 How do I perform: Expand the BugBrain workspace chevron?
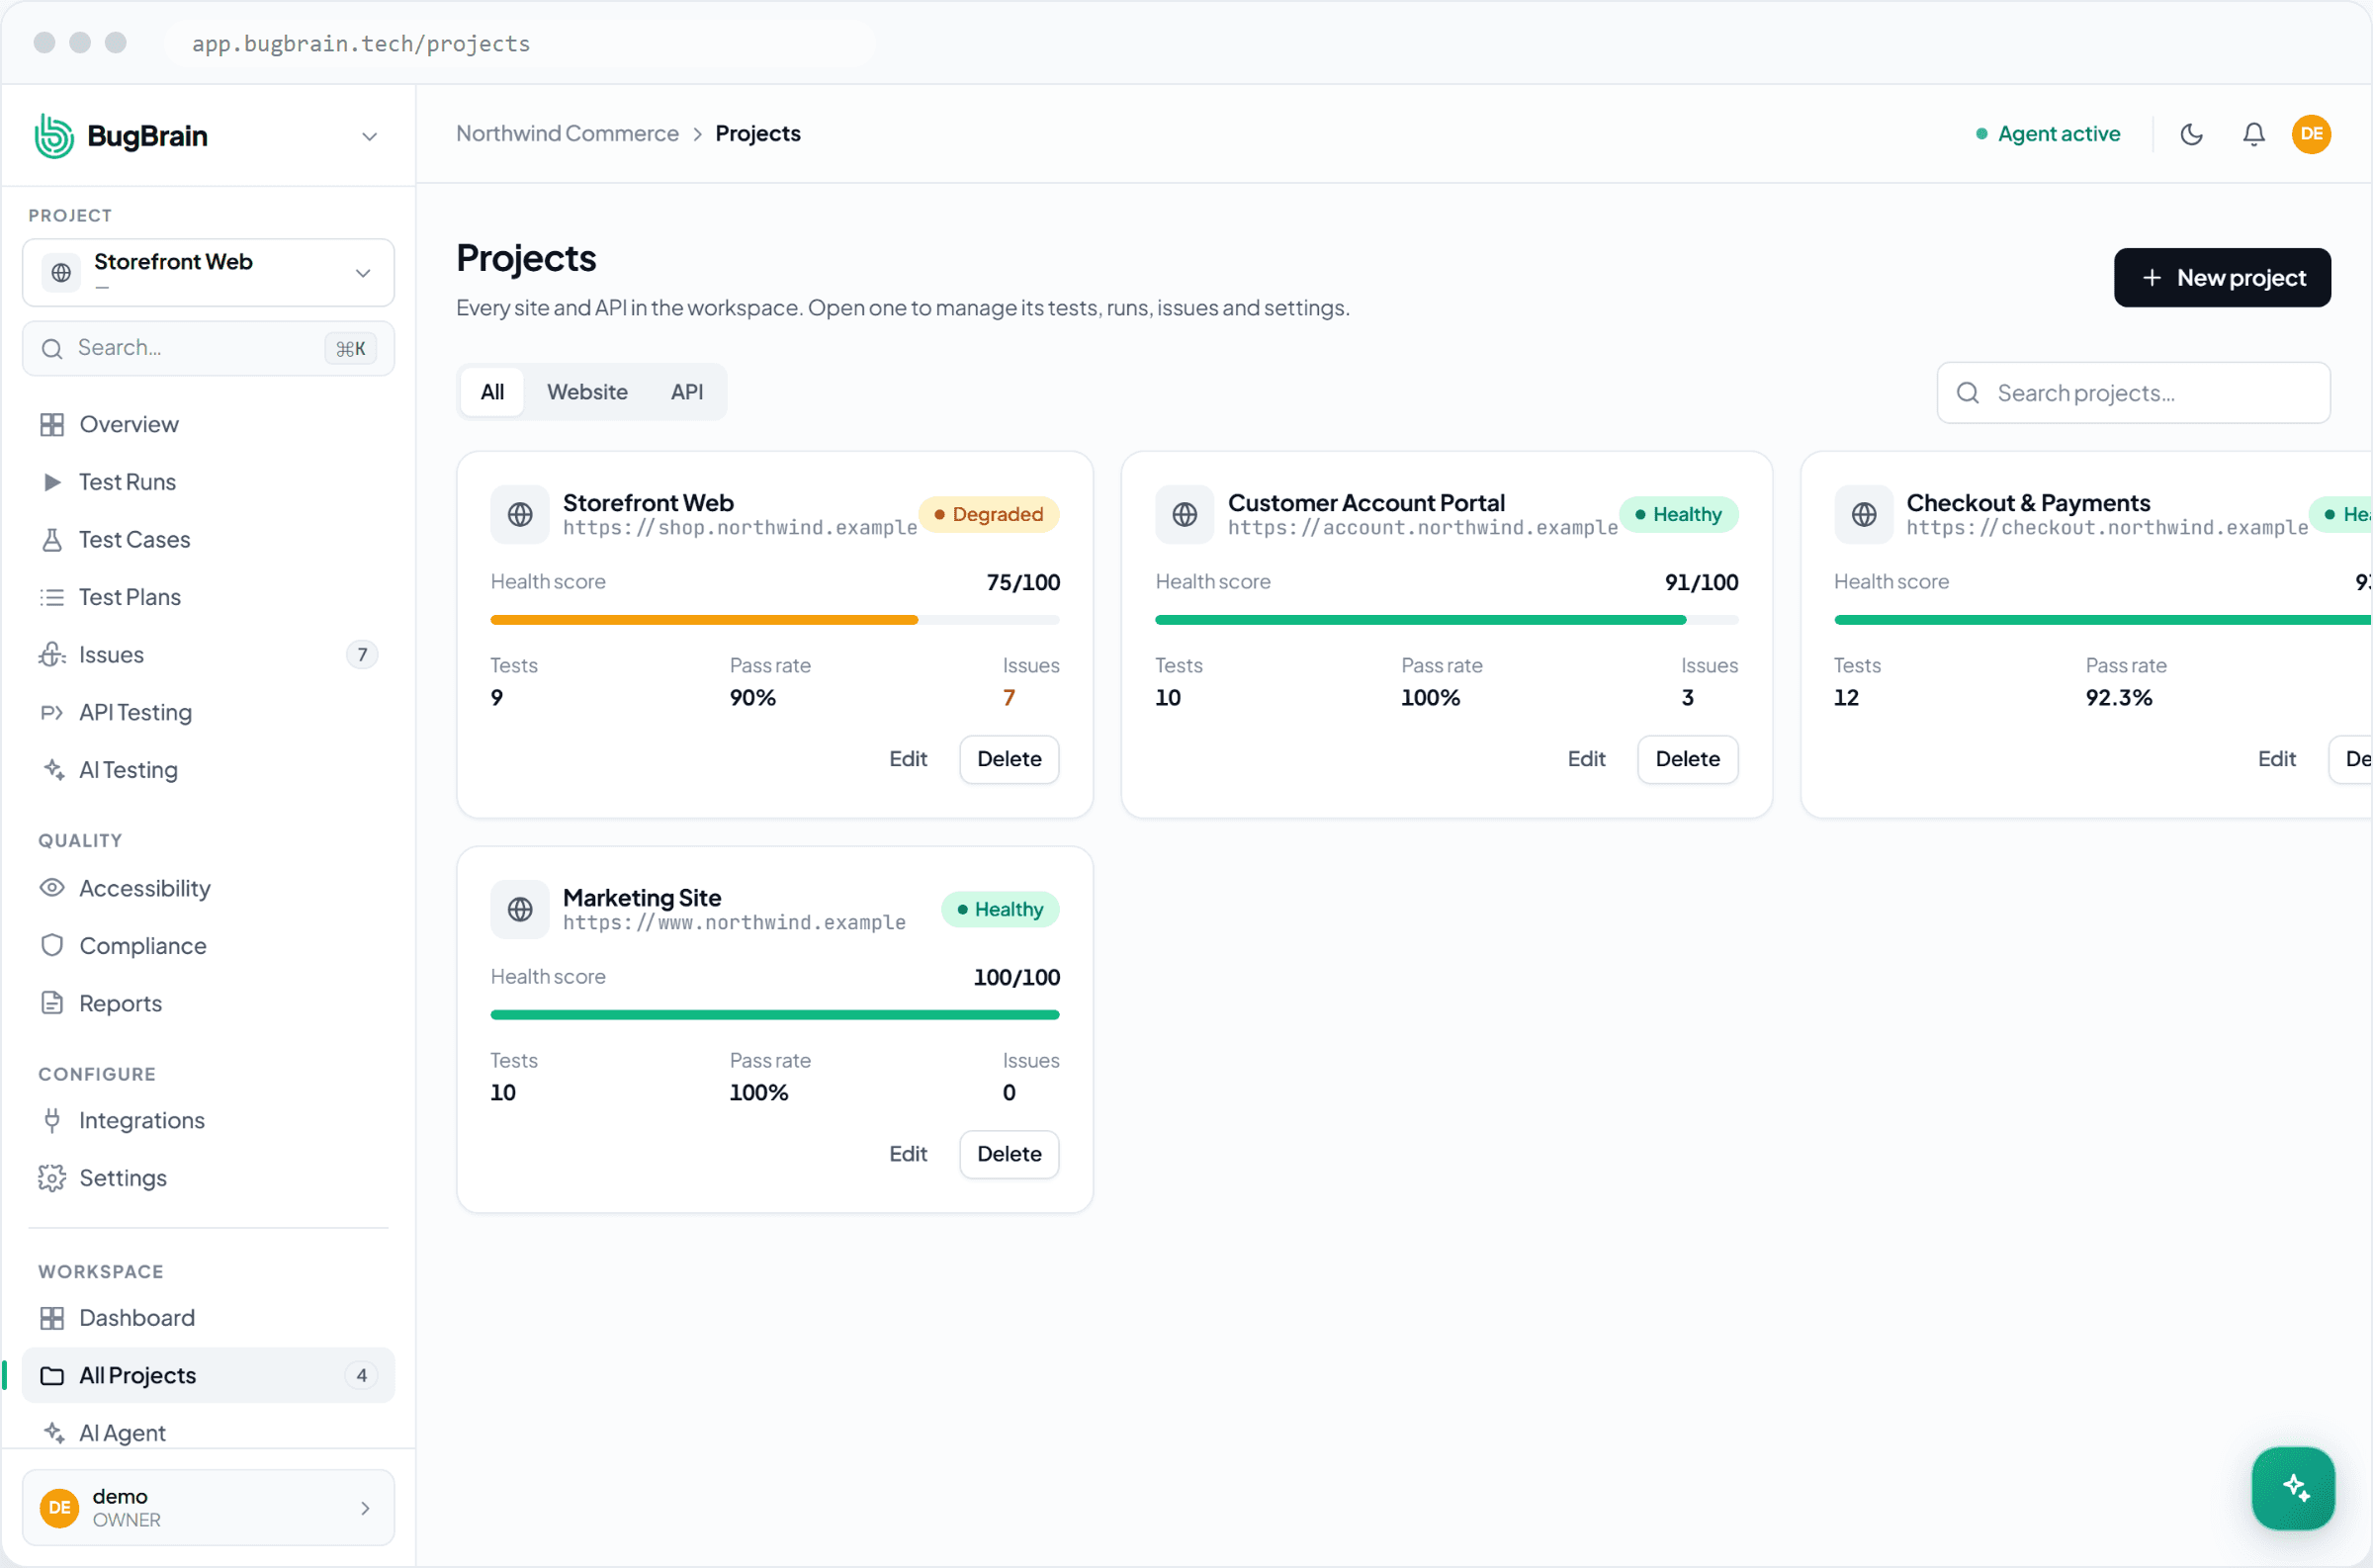pyautogui.click(x=369, y=136)
